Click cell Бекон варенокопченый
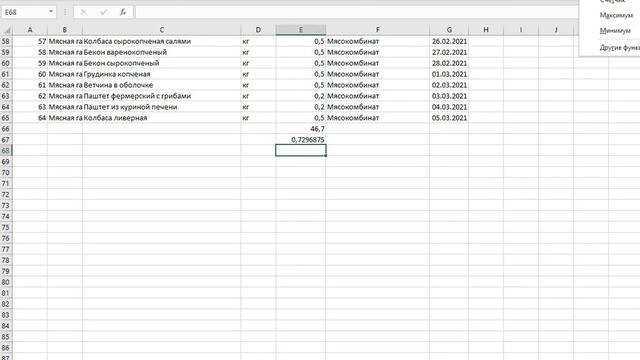 (x=162, y=52)
